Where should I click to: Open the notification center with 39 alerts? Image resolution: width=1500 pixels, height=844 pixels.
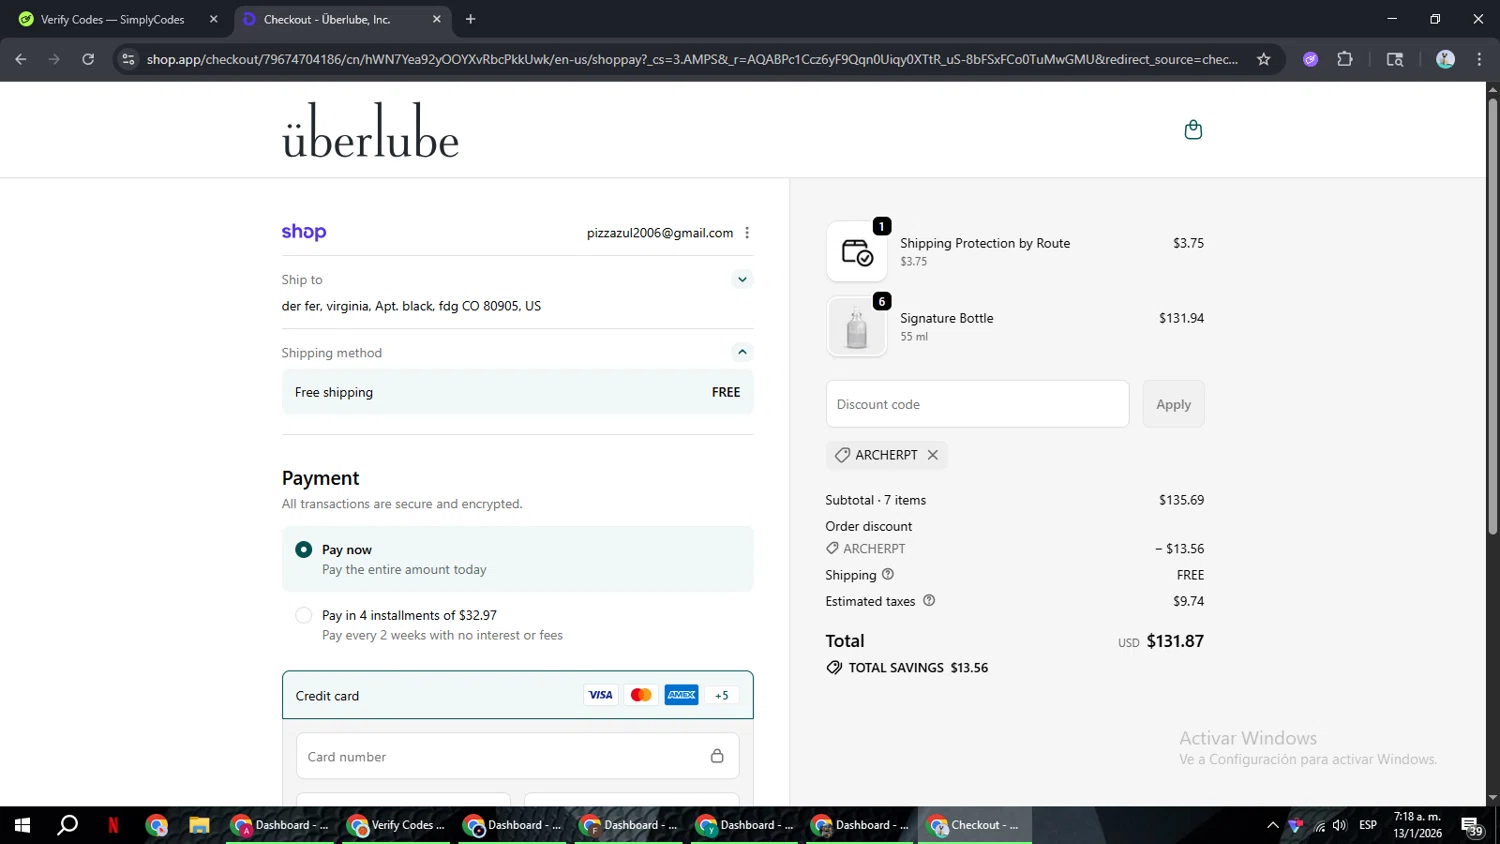(x=1472, y=826)
